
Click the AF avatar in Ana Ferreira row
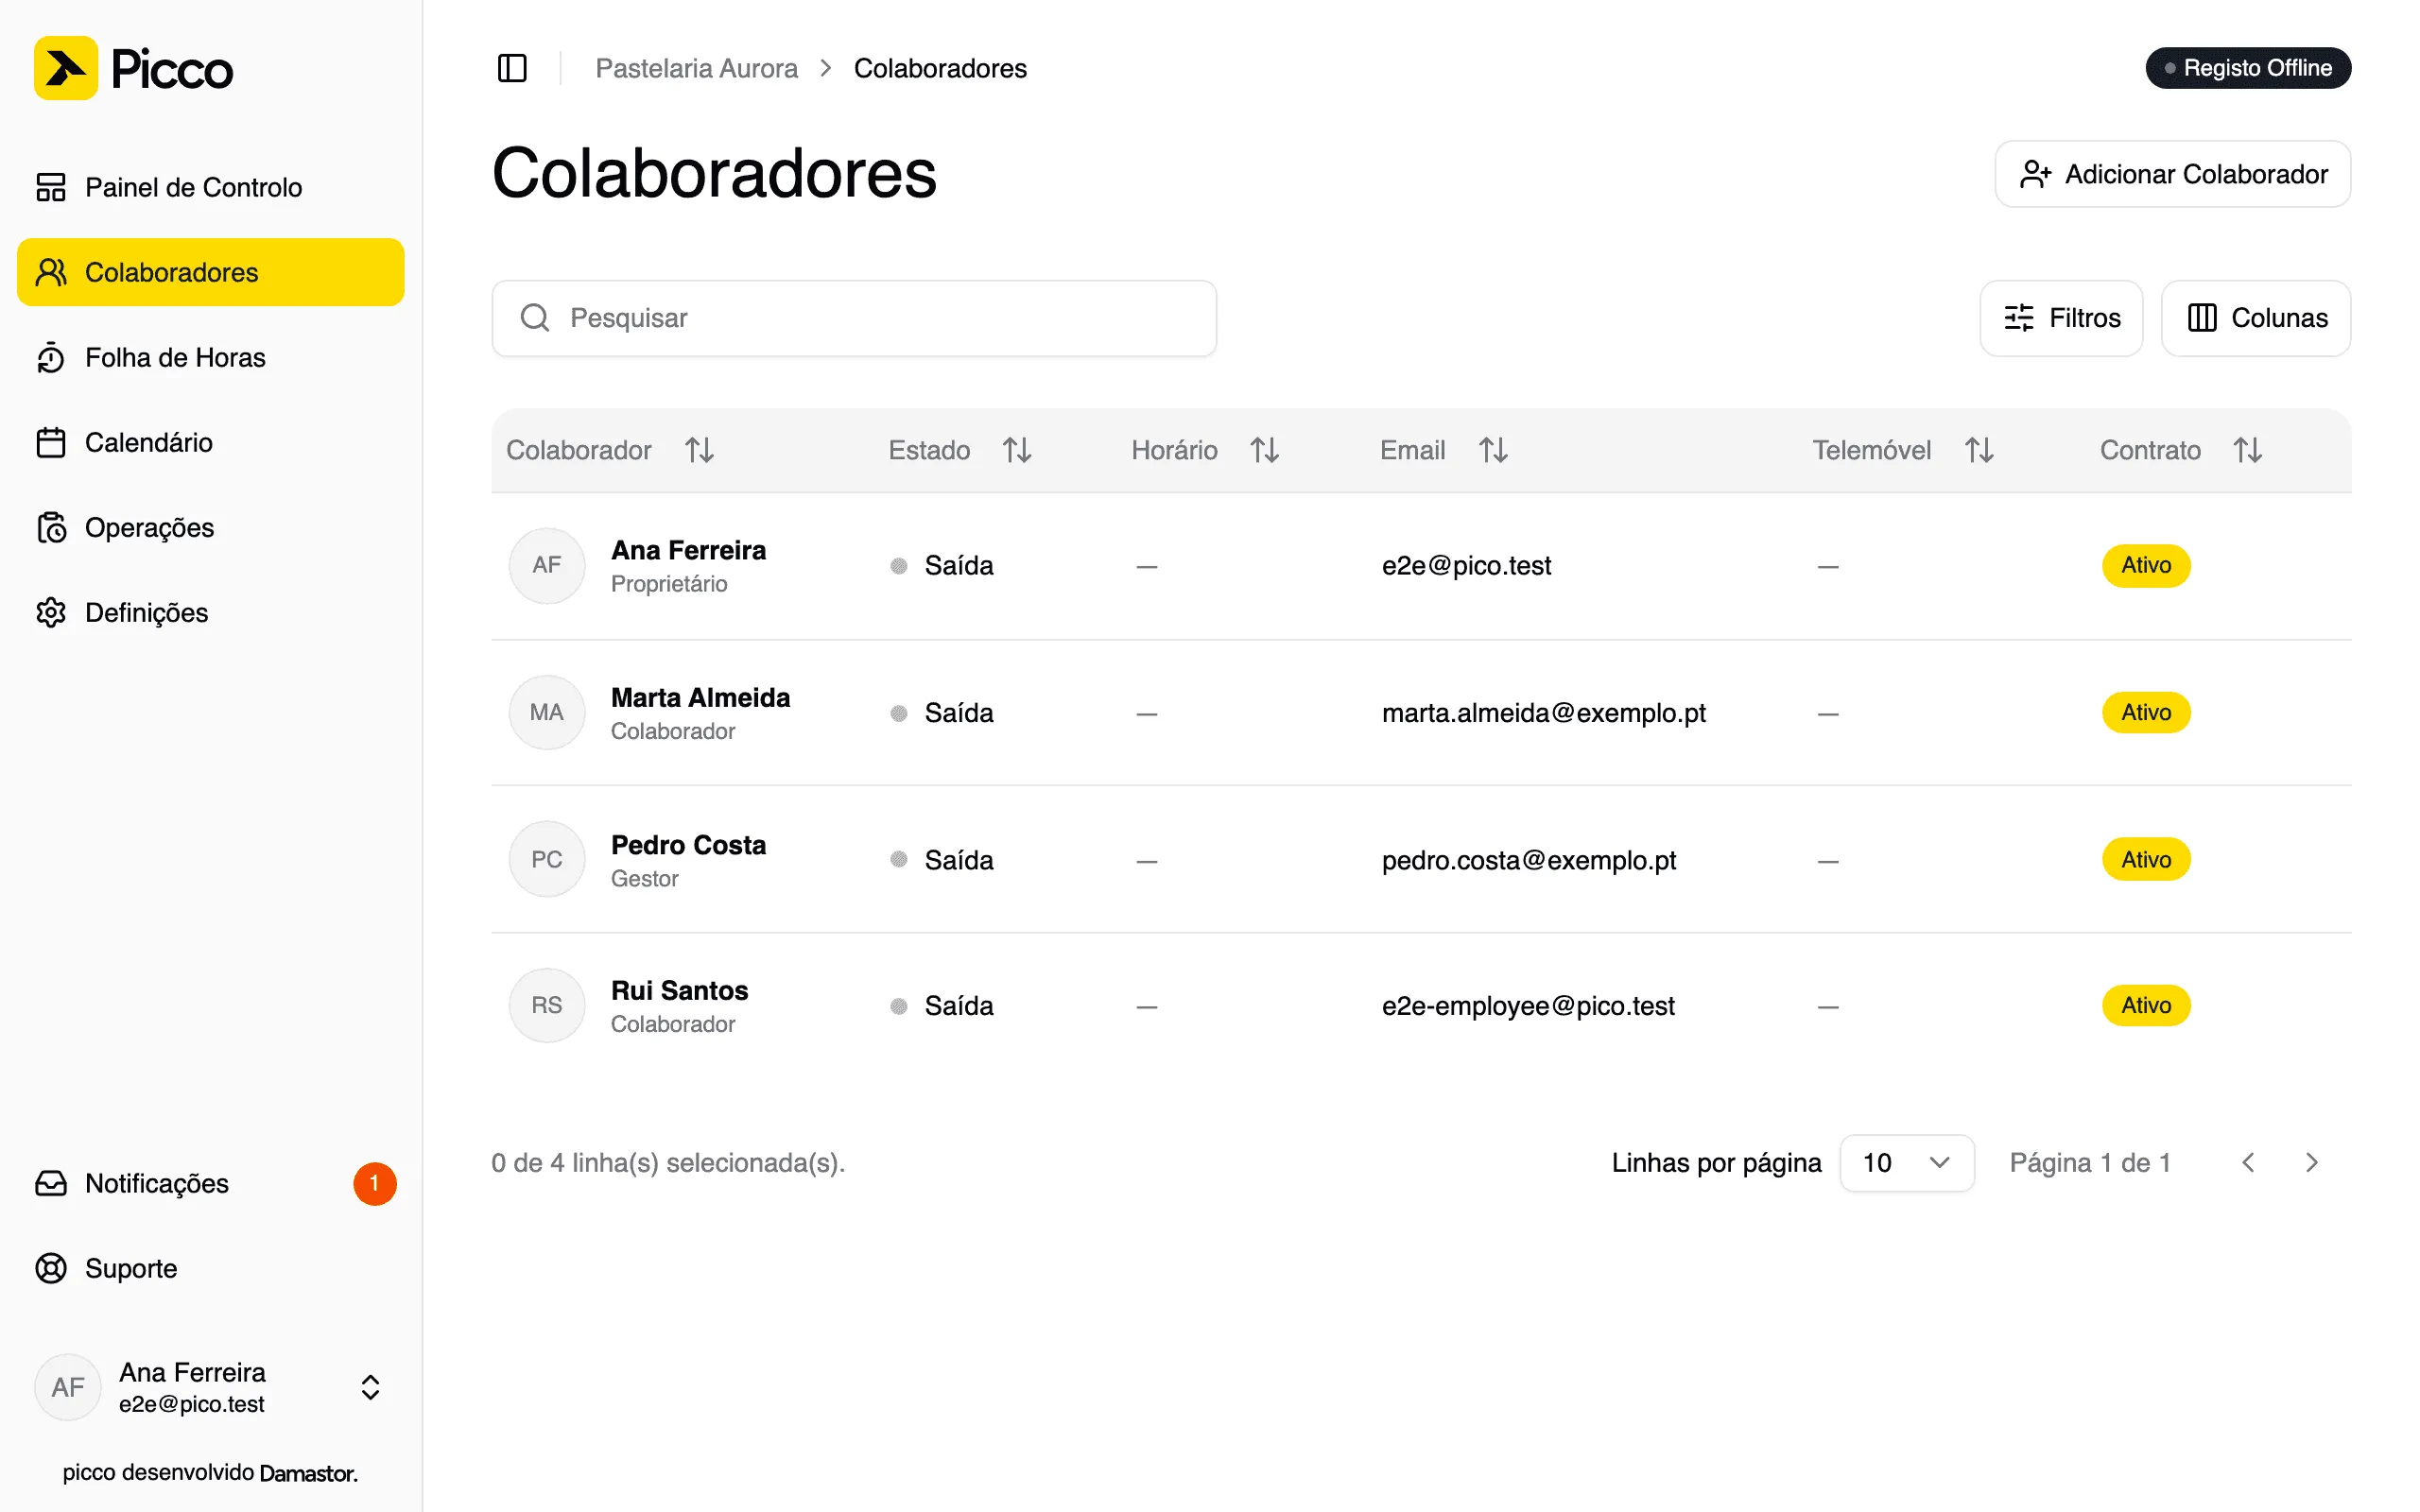click(x=547, y=565)
